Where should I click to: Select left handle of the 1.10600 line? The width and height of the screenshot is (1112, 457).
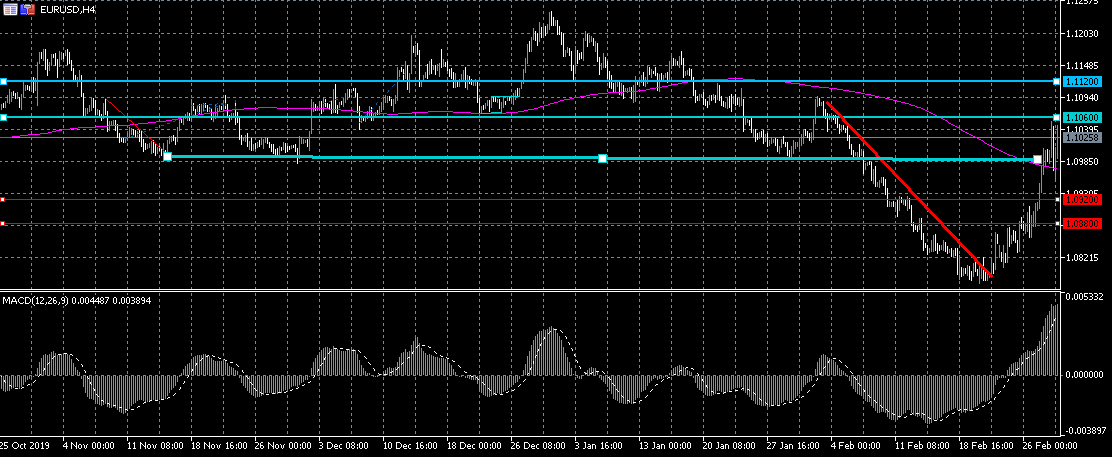click(x=3, y=117)
